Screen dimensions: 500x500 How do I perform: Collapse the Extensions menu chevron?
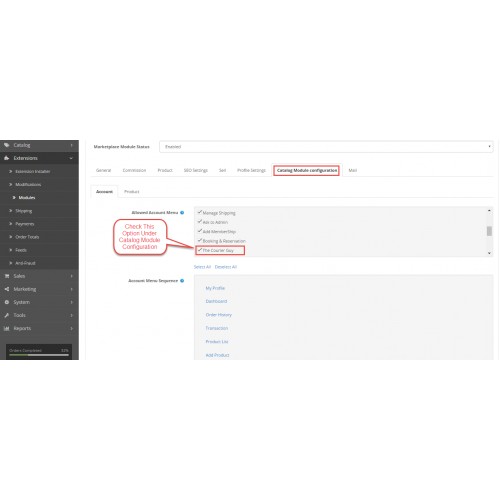click(x=71, y=158)
